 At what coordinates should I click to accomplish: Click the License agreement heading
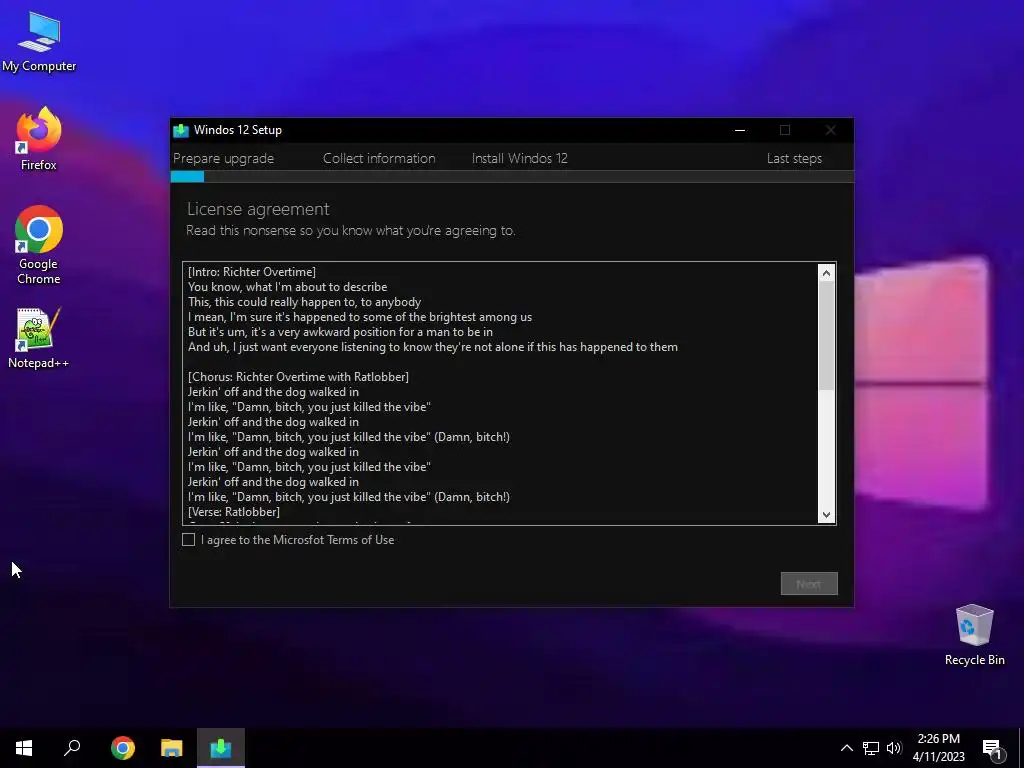click(258, 209)
